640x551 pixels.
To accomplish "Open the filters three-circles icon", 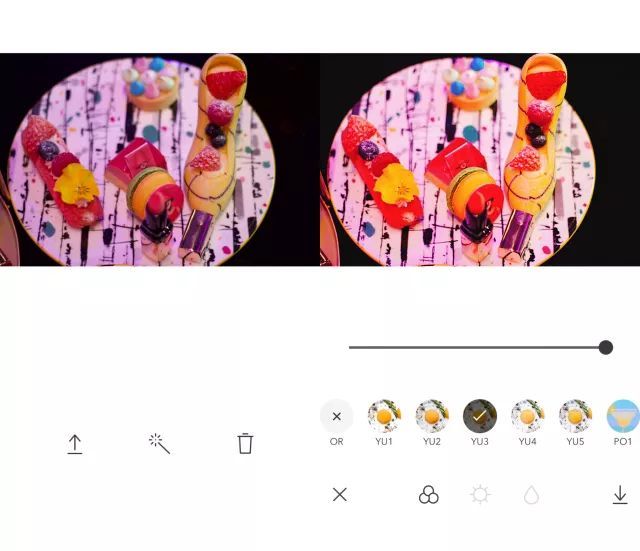I will click(429, 495).
